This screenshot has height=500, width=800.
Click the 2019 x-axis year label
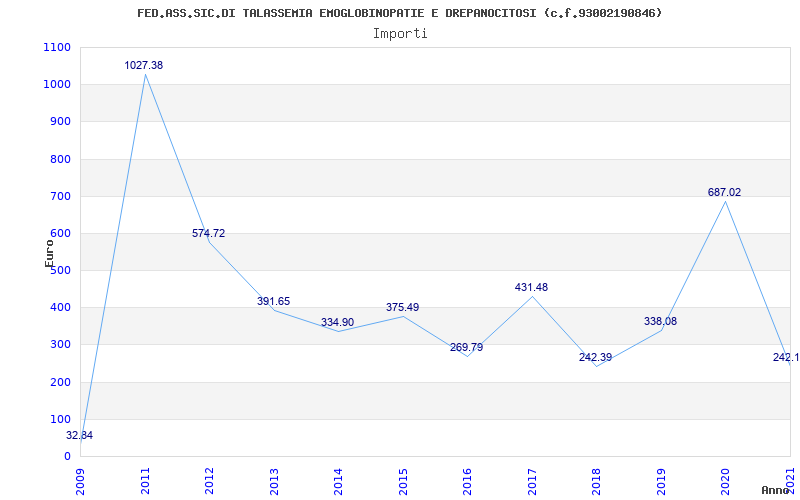[x=661, y=482]
